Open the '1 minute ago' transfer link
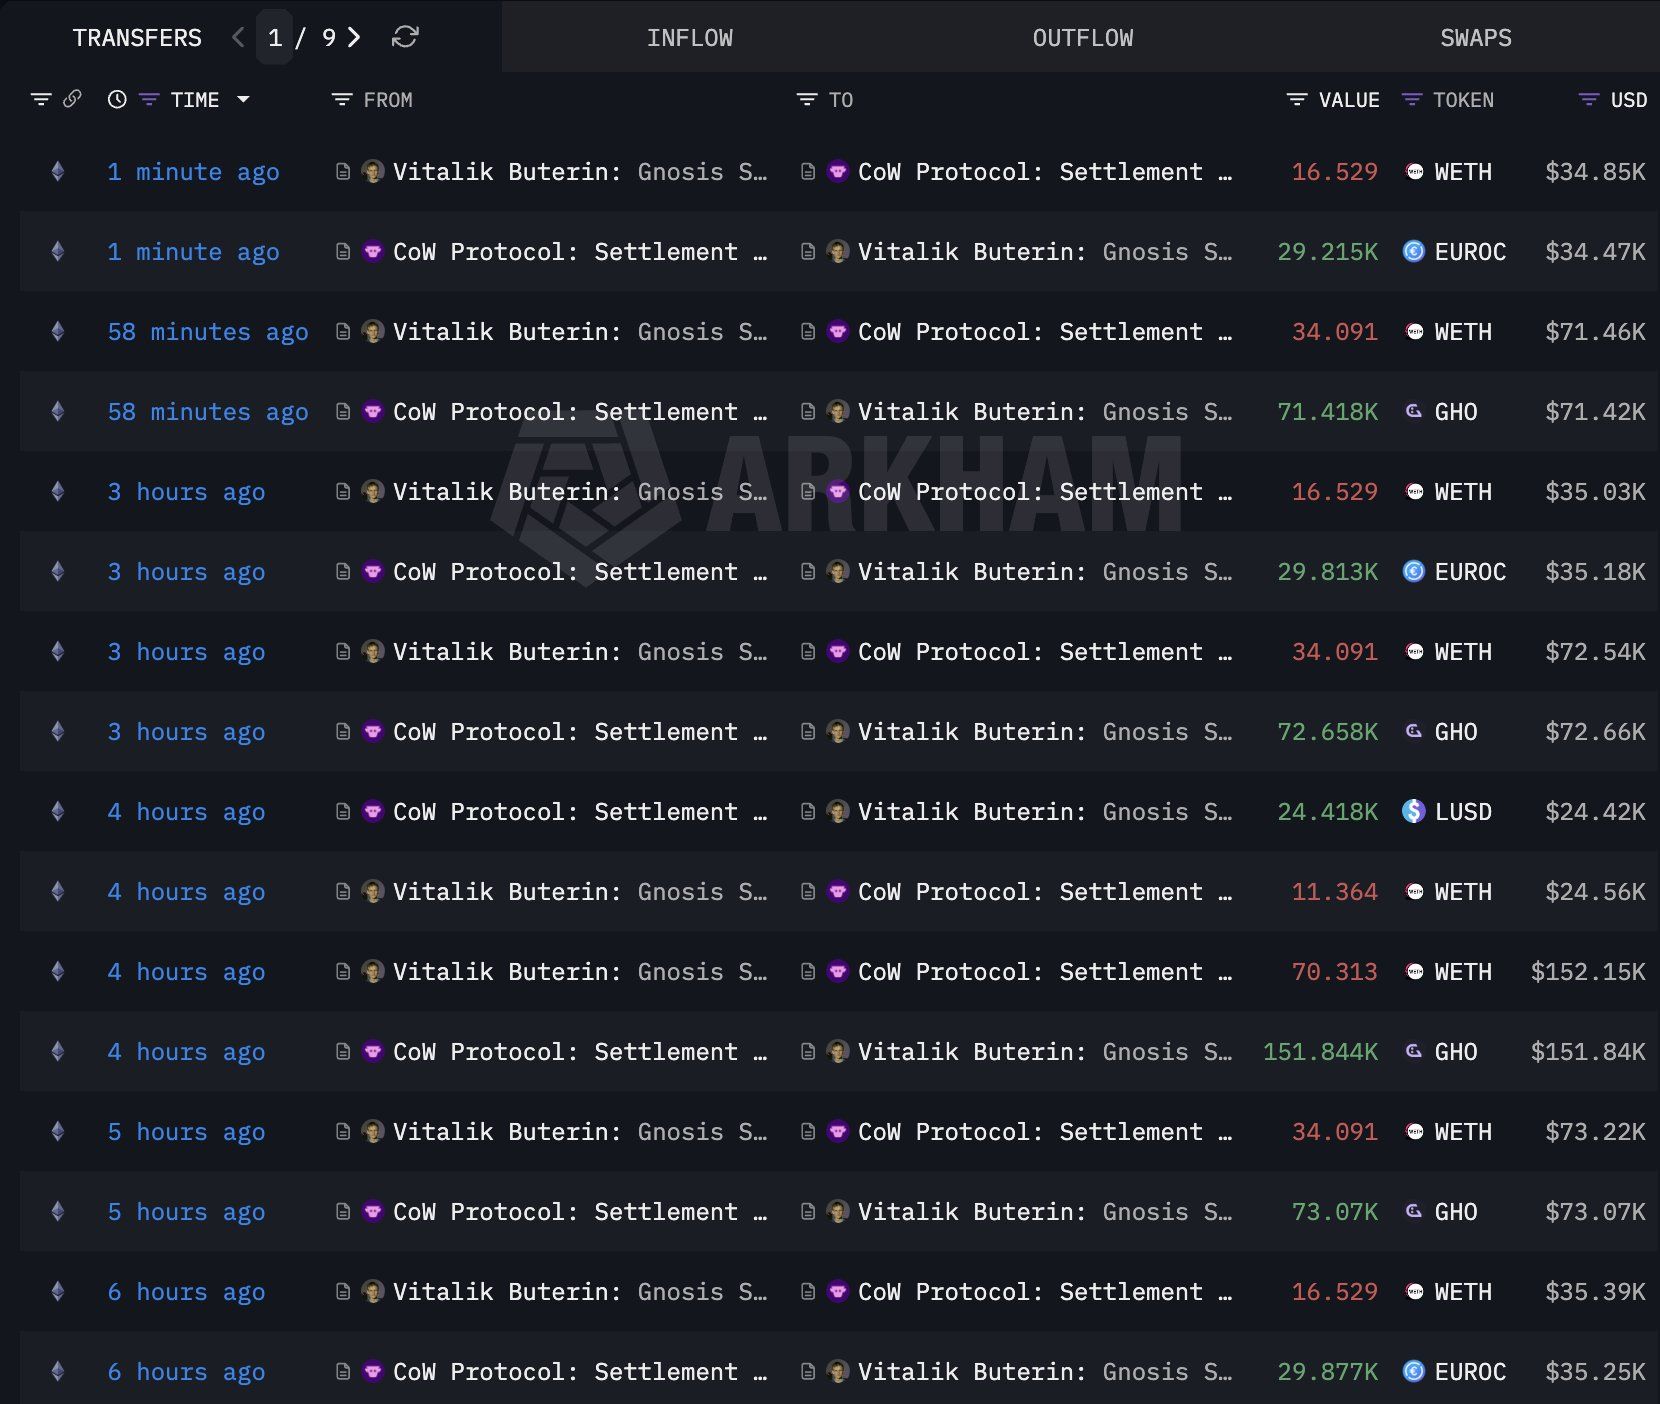Image resolution: width=1660 pixels, height=1404 pixels. tap(193, 172)
